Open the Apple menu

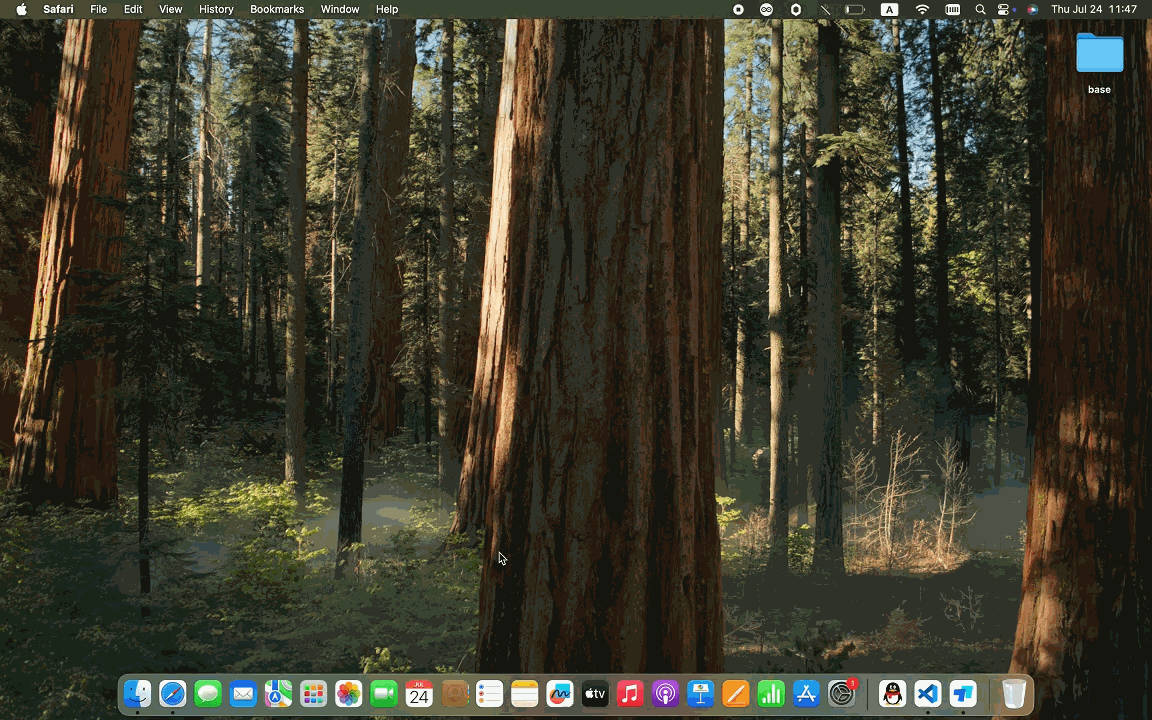[x=21, y=9]
